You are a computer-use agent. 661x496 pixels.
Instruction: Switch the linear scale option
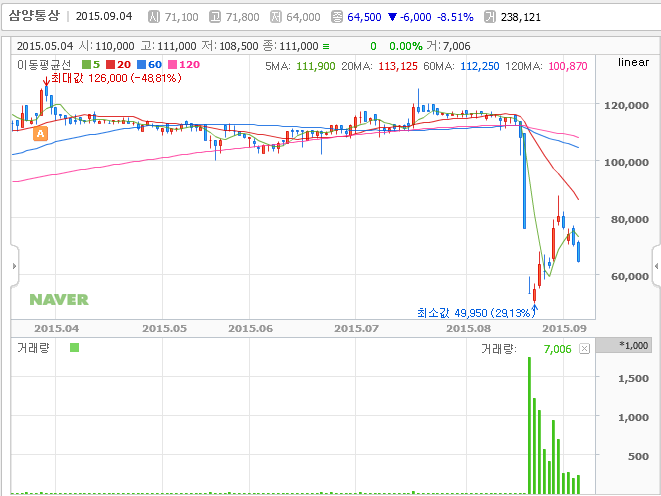[x=633, y=62]
